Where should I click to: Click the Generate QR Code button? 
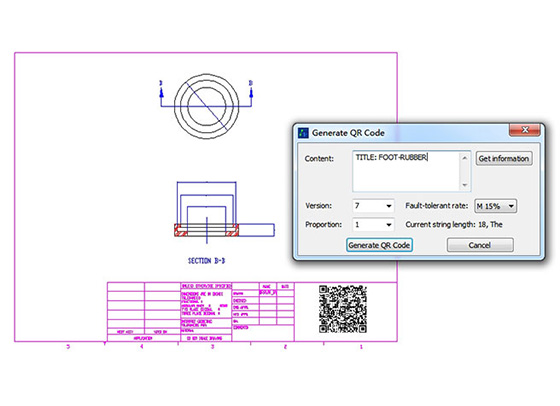(379, 245)
